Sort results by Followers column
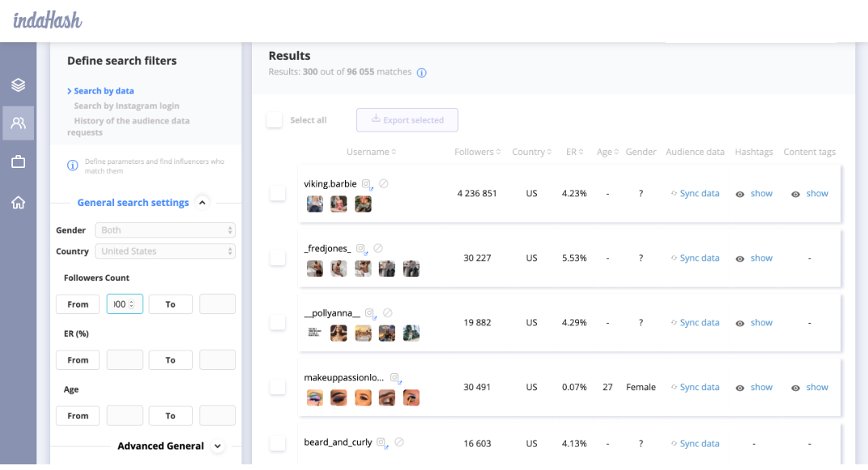This screenshot has height=470, width=868. [477, 152]
